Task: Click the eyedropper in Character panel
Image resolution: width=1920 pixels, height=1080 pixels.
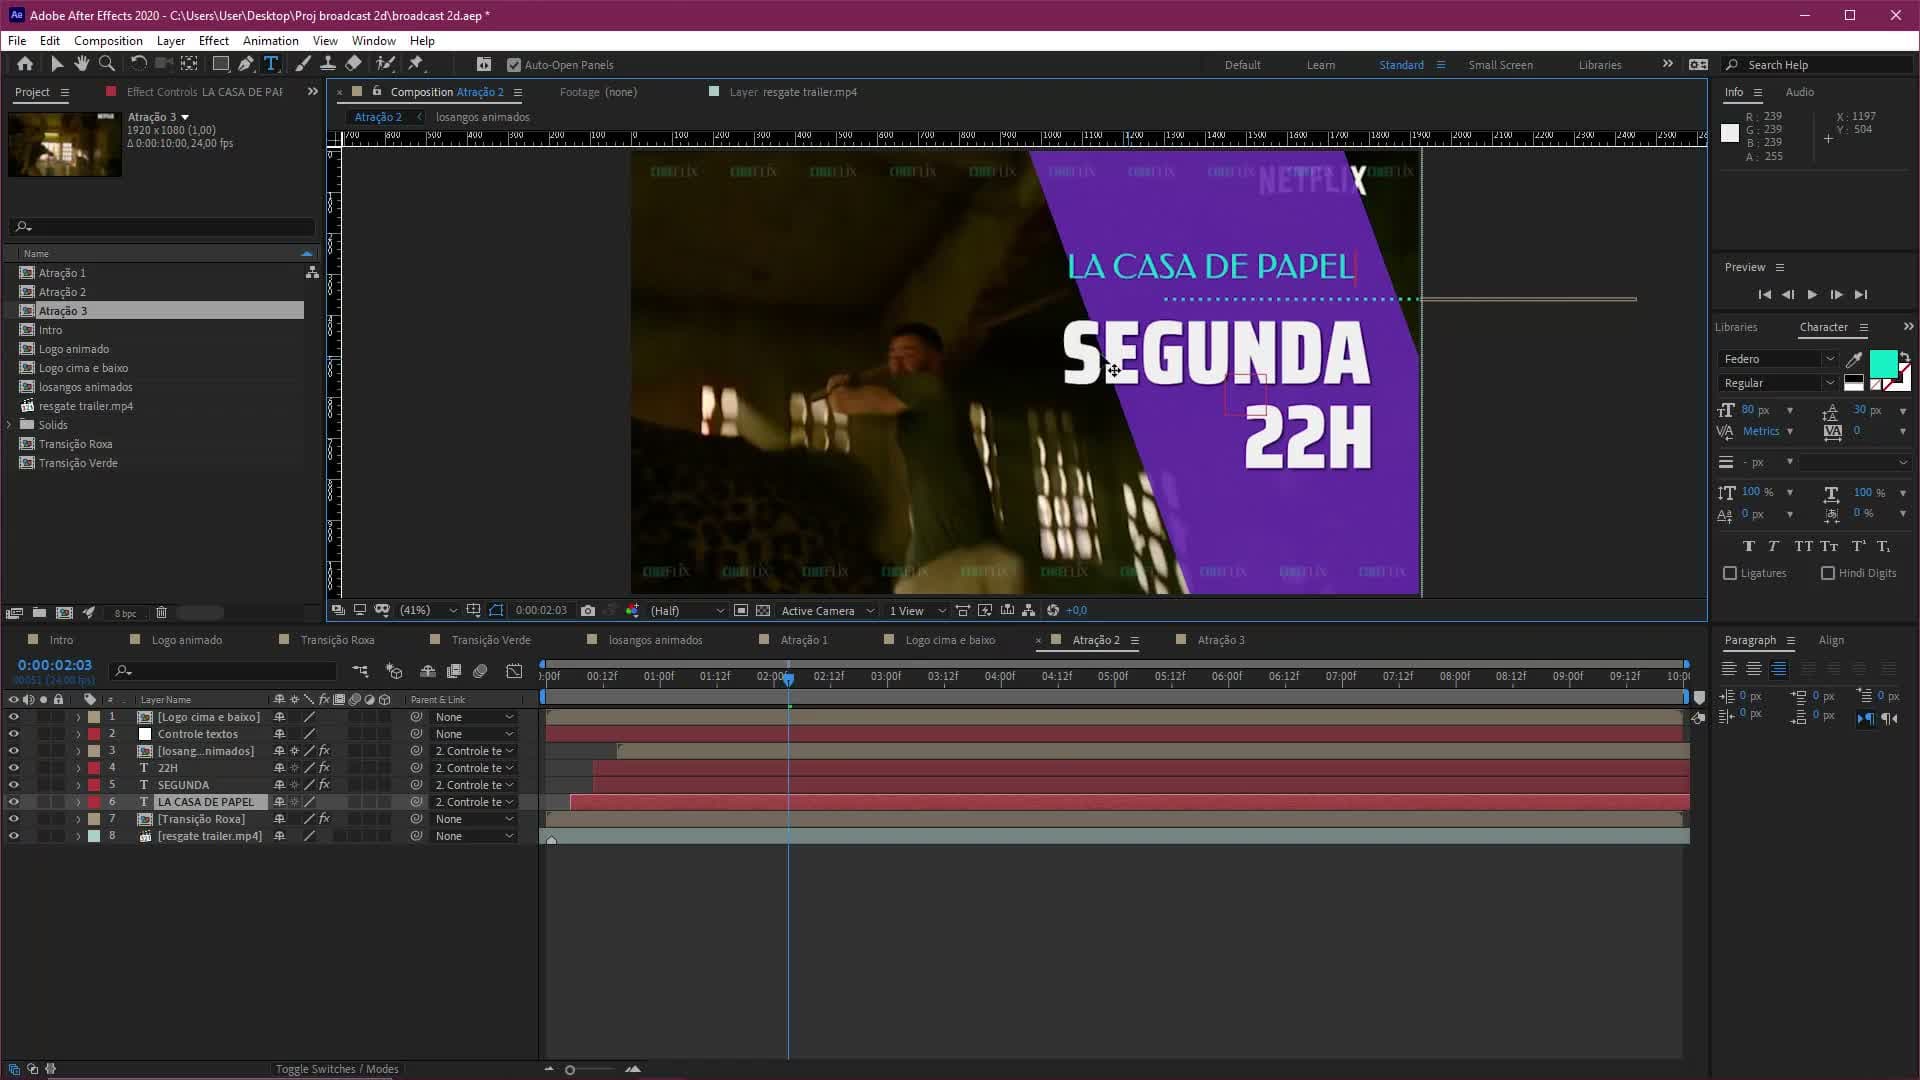Action: point(1853,360)
